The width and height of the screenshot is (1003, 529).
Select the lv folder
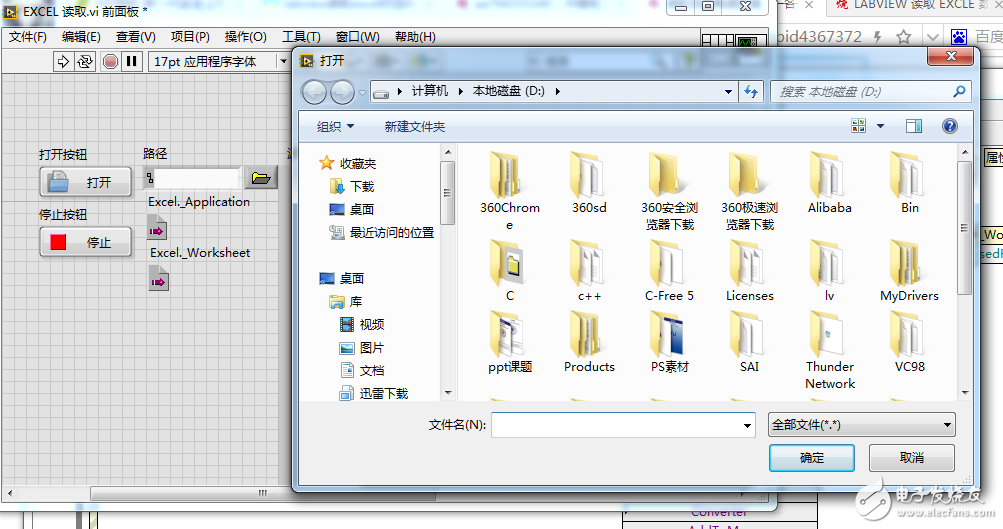pos(830,271)
